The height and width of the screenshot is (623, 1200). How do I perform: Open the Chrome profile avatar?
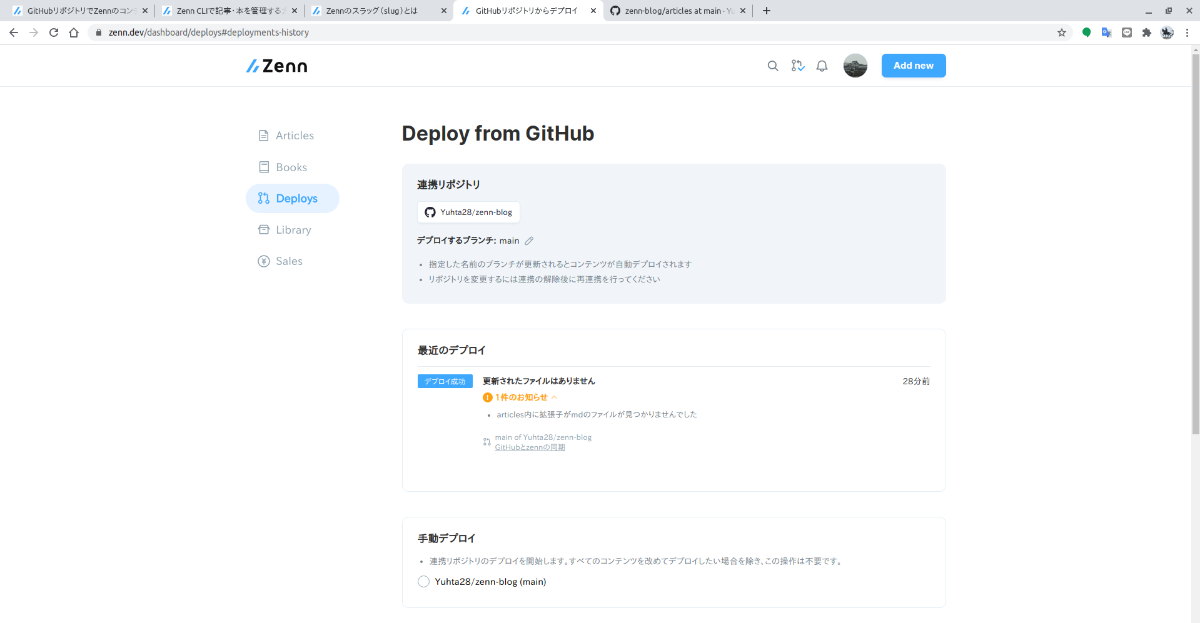pyautogui.click(x=1167, y=32)
